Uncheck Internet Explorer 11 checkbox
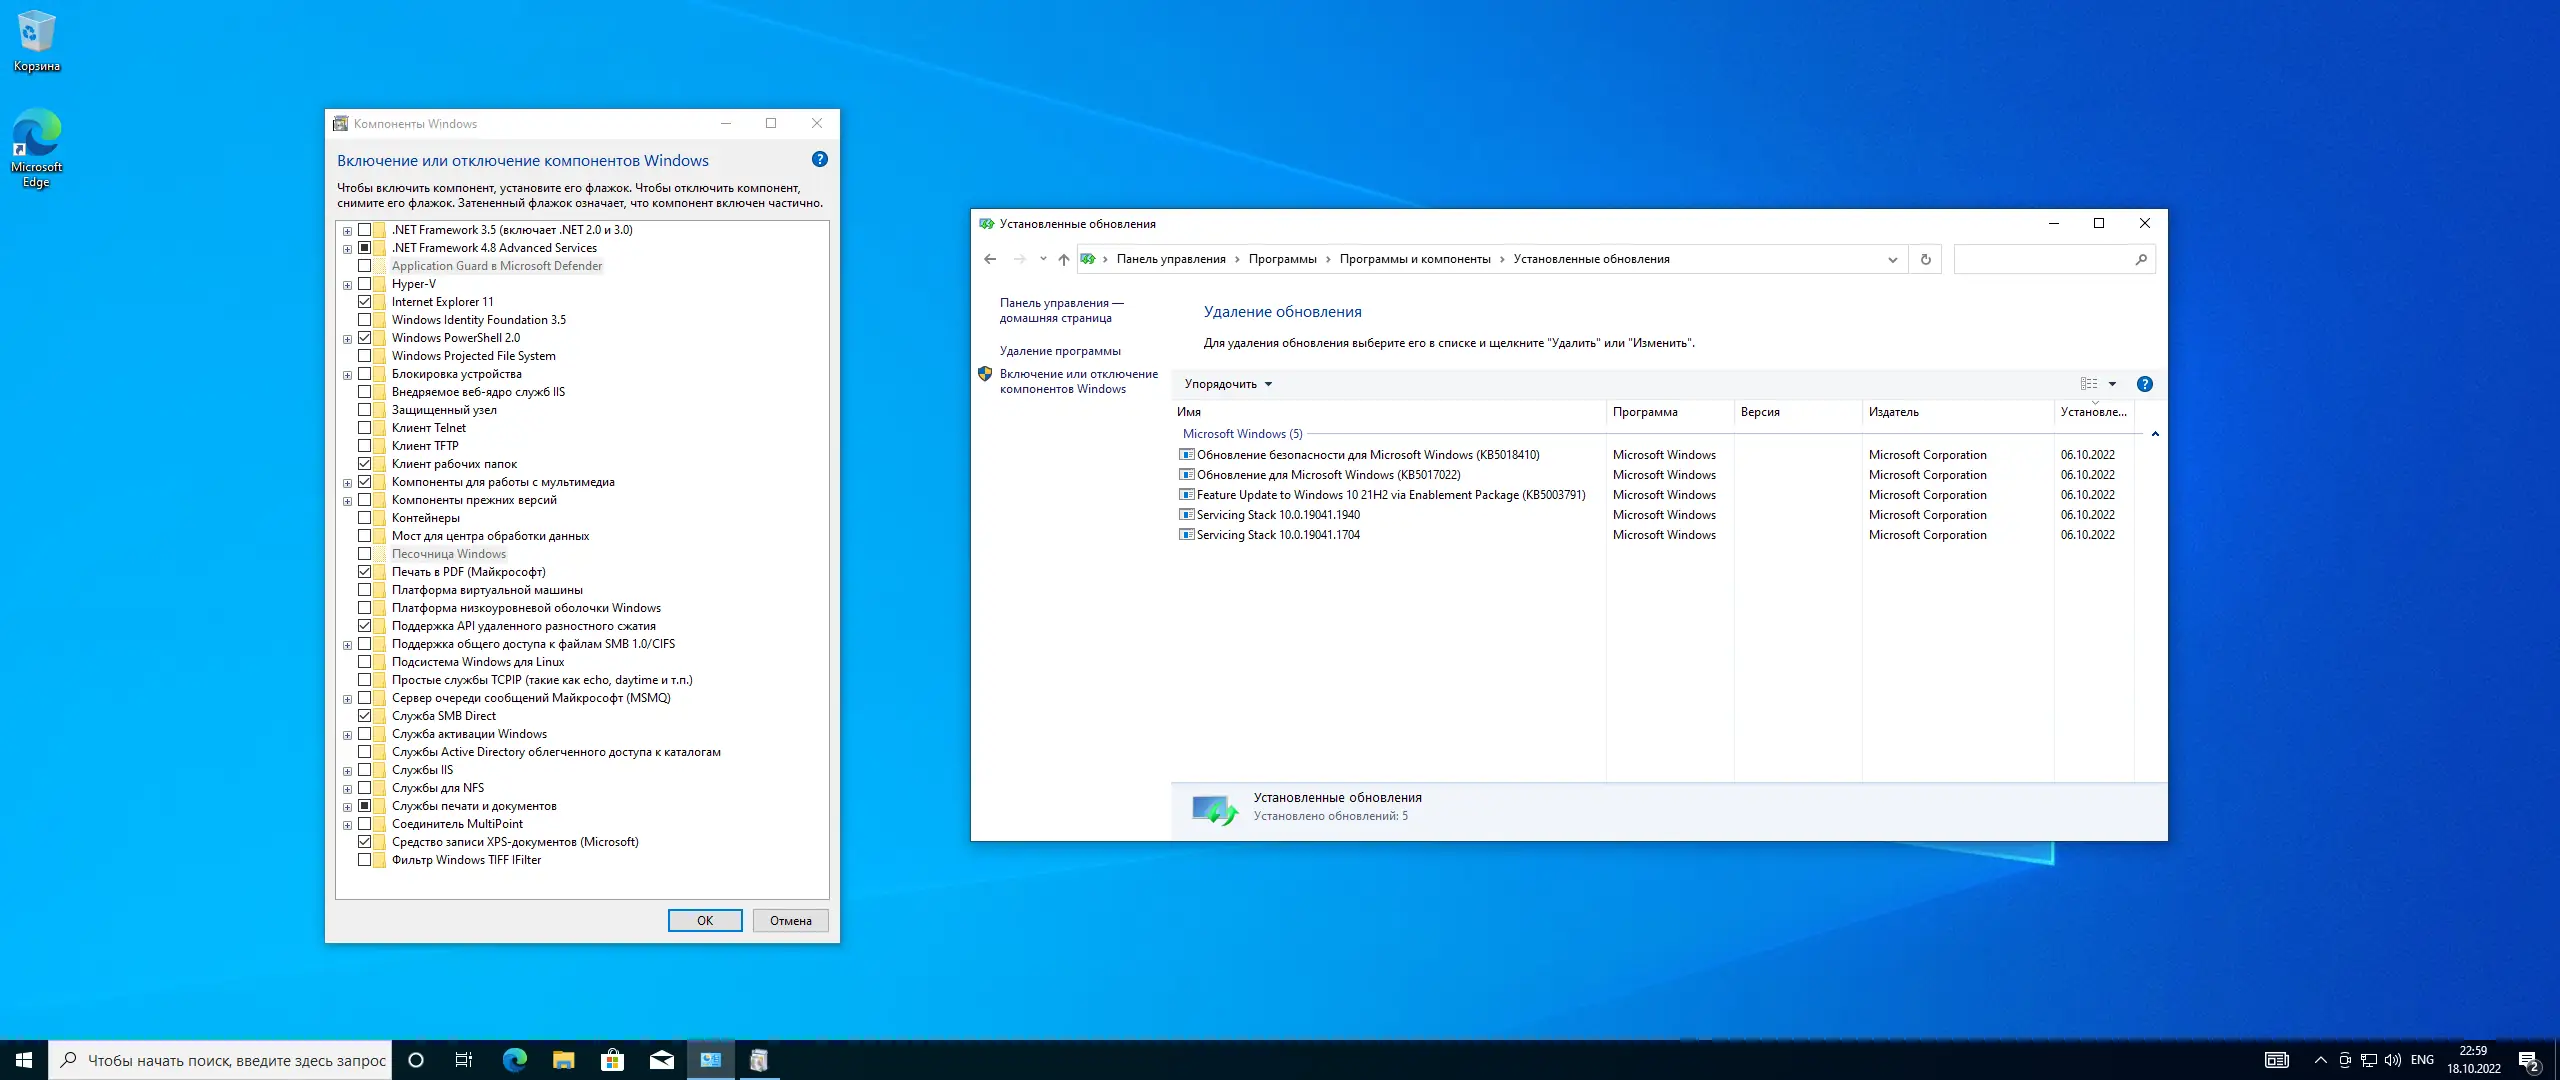The width and height of the screenshot is (2560, 1080). 365,302
